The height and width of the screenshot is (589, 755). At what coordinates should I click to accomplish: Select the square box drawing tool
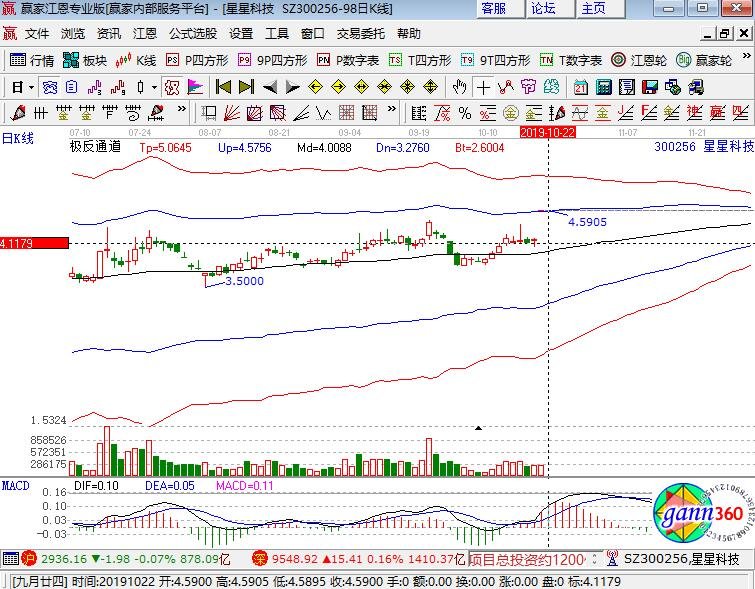point(208,114)
